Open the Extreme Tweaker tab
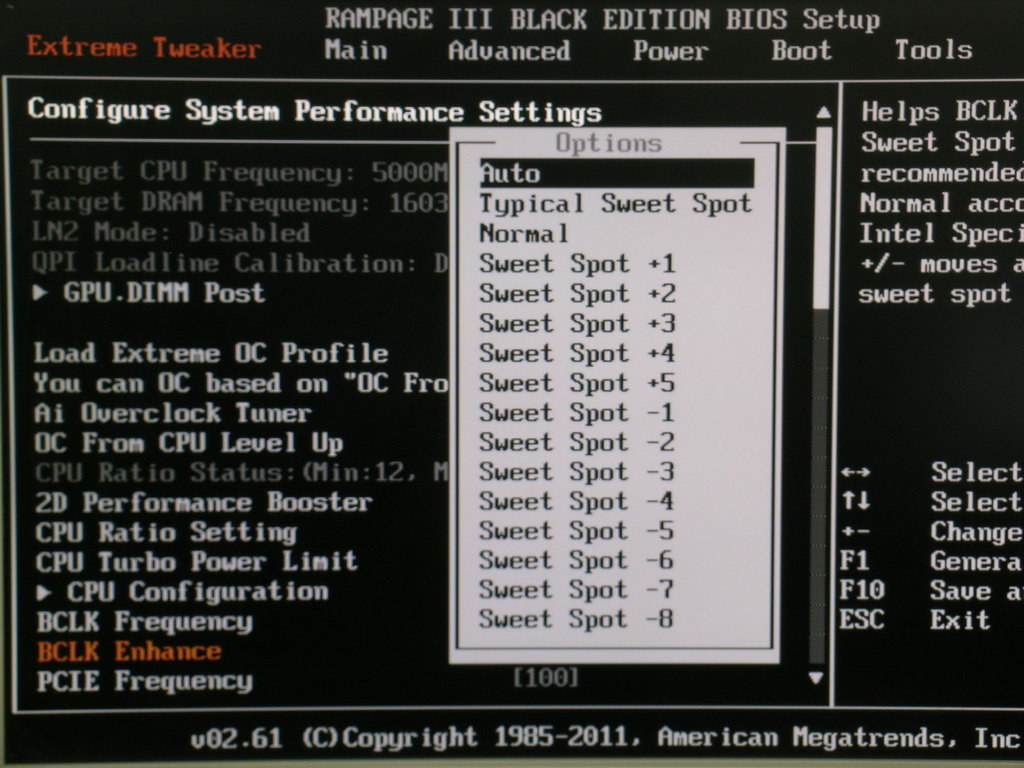This screenshot has width=1024, height=768. pyautogui.click(x=144, y=48)
